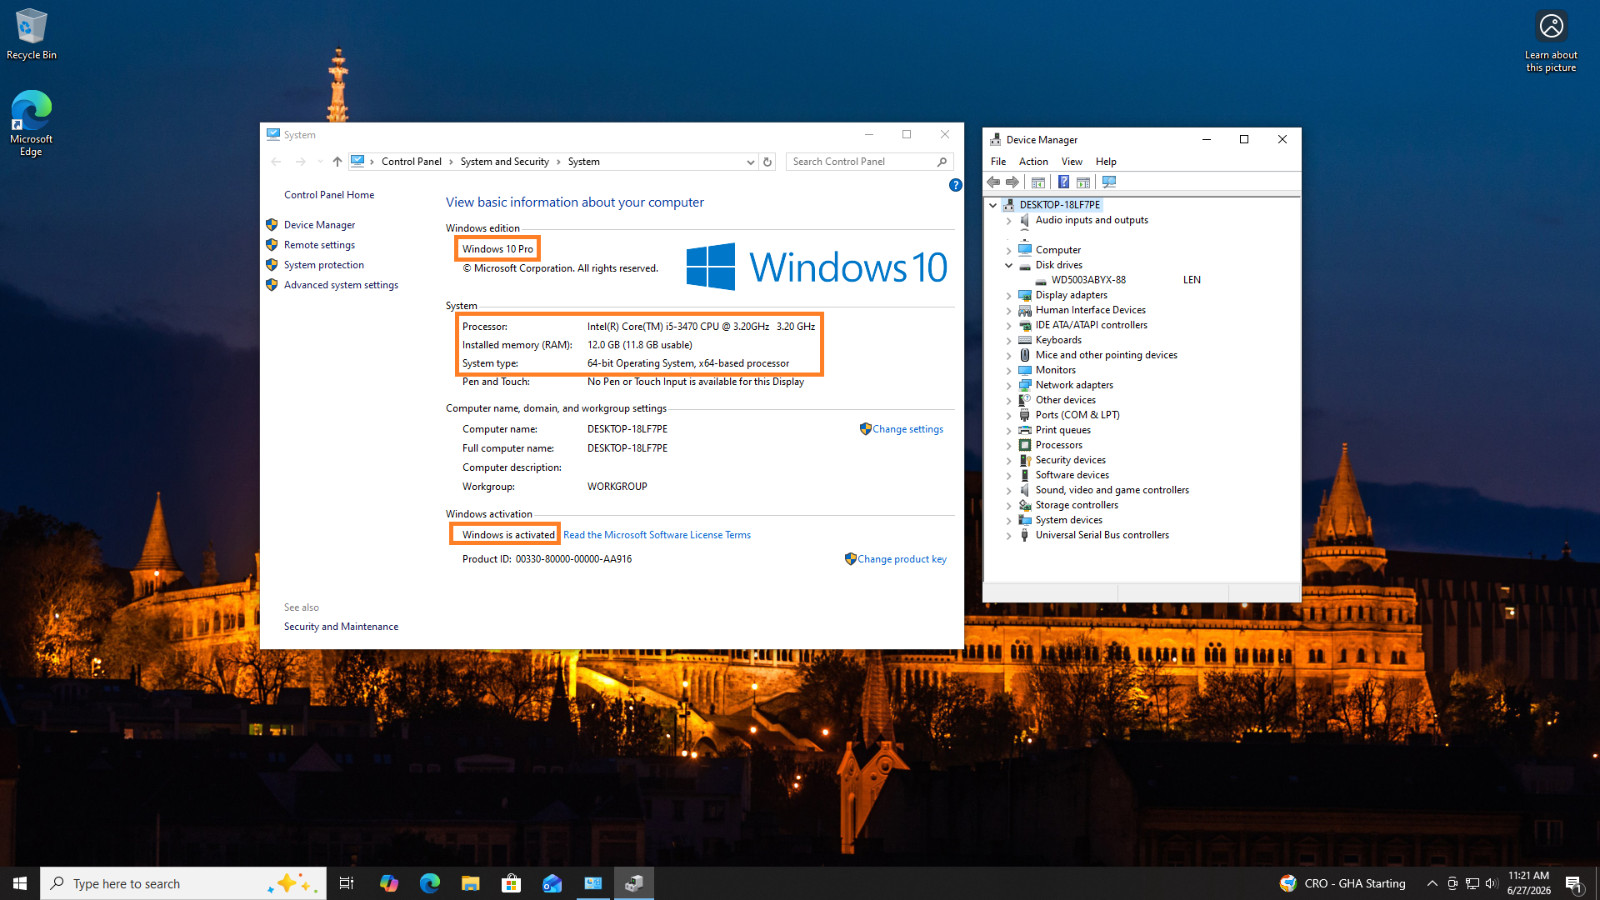Open the View menu in Device Manager

(1072, 161)
